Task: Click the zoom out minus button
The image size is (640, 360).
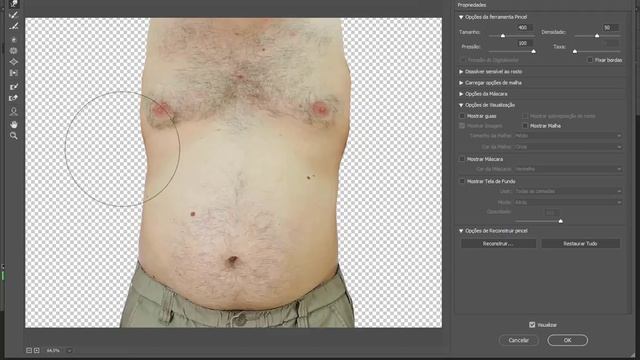Action: click(x=29, y=350)
